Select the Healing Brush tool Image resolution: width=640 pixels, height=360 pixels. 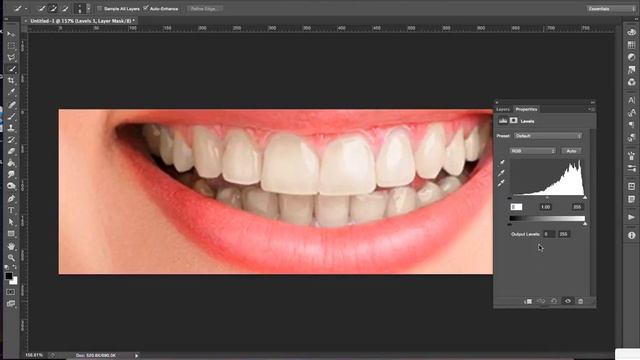click(x=11, y=105)
